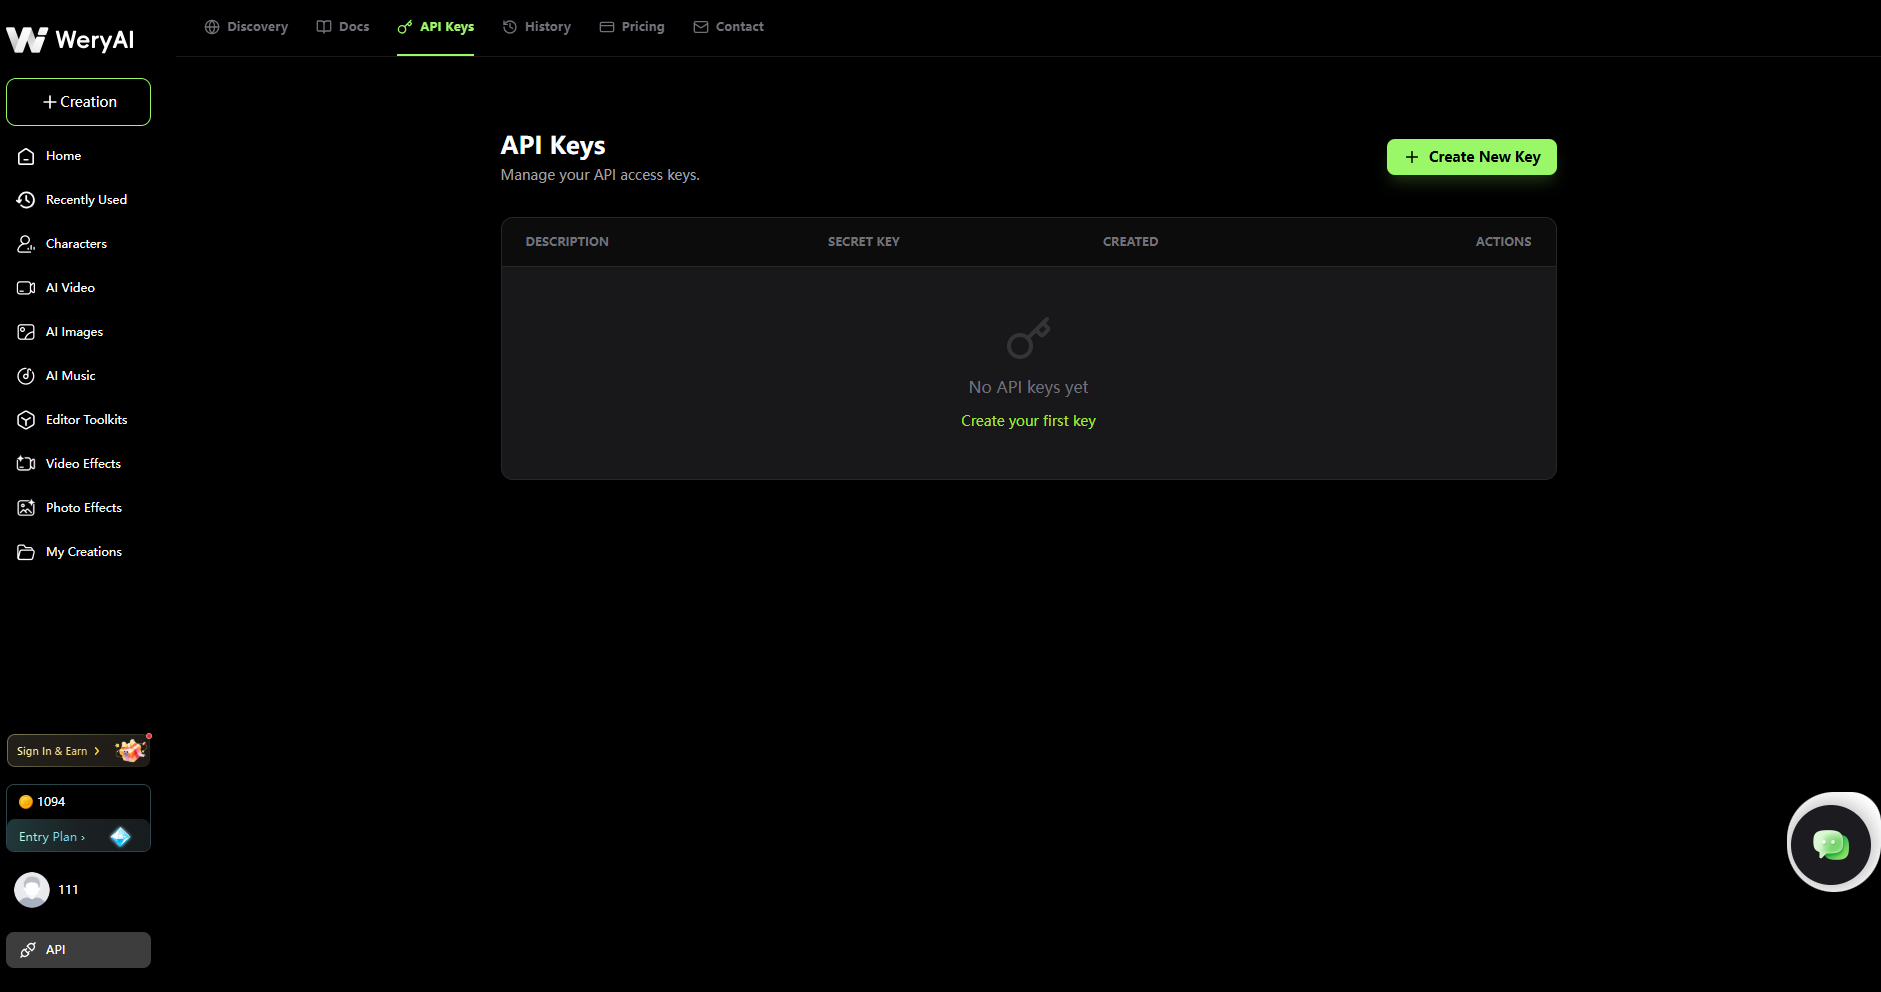The height and width of the screenshot is (992, 1881).
Task: Switch to the History tab
Action: pos(537,26)
